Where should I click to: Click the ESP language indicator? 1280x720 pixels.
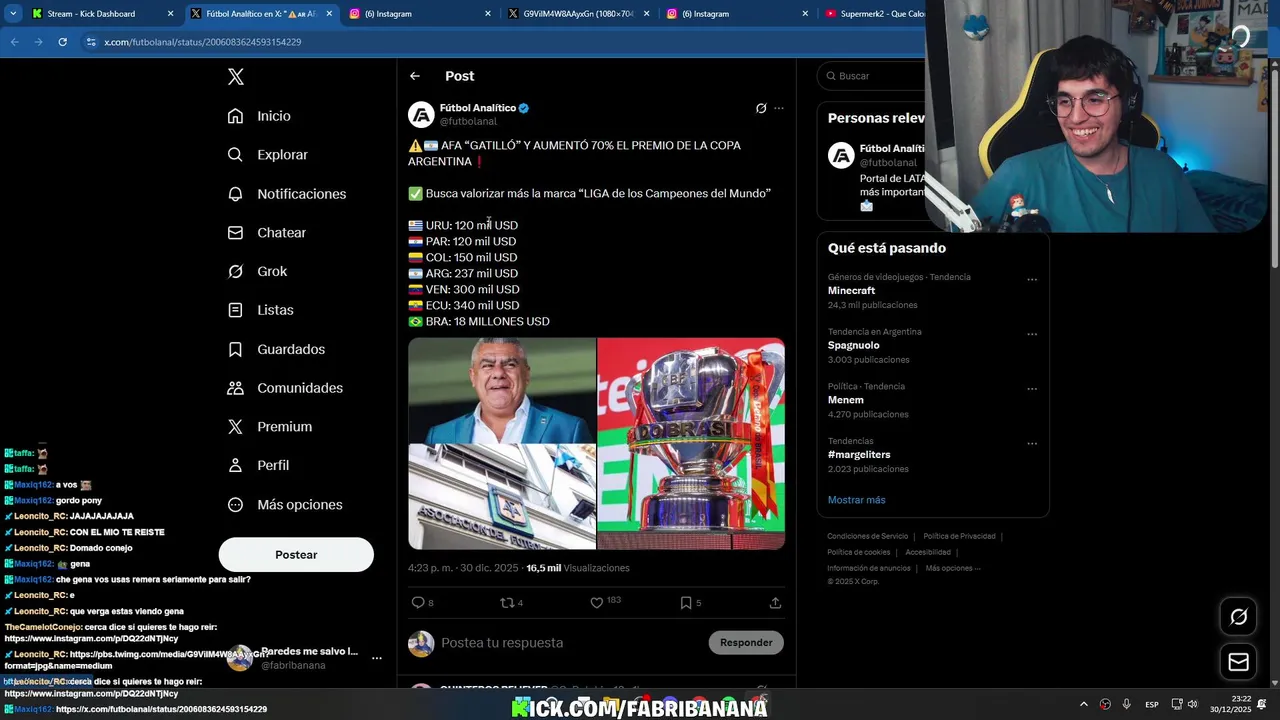pyautogui.click(x=1152, y=704)
